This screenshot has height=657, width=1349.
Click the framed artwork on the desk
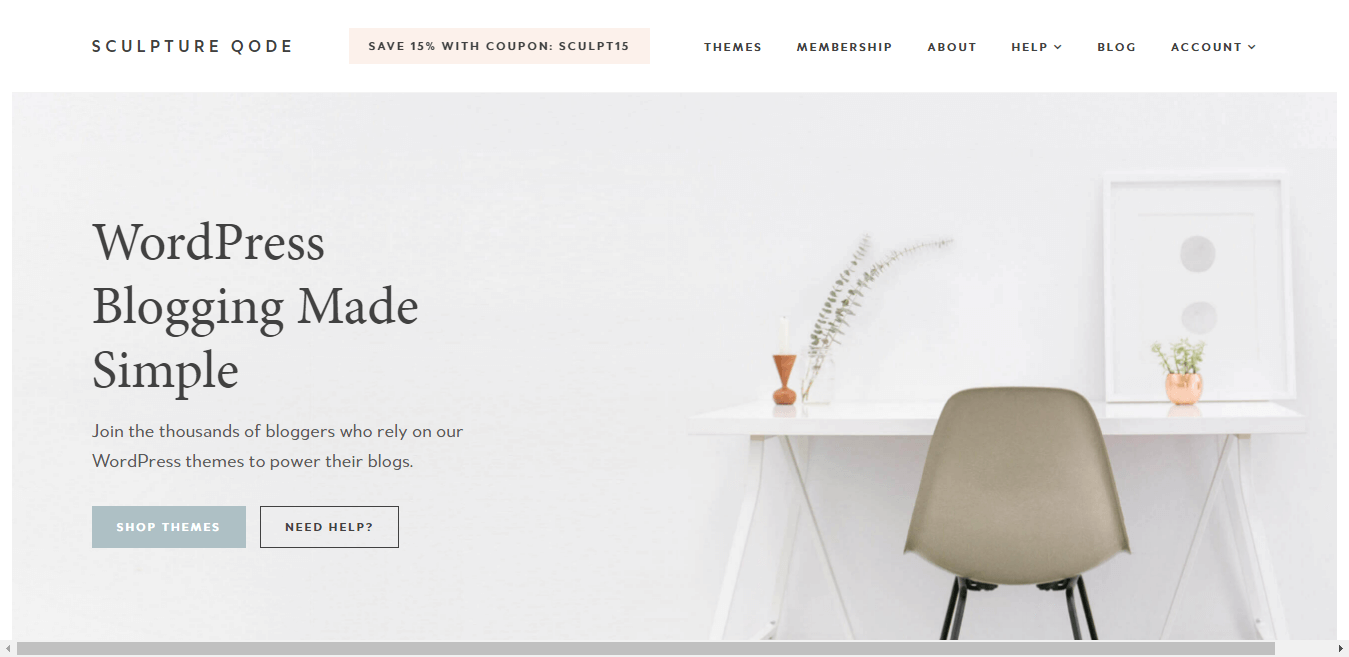[x=1198, y=287]
